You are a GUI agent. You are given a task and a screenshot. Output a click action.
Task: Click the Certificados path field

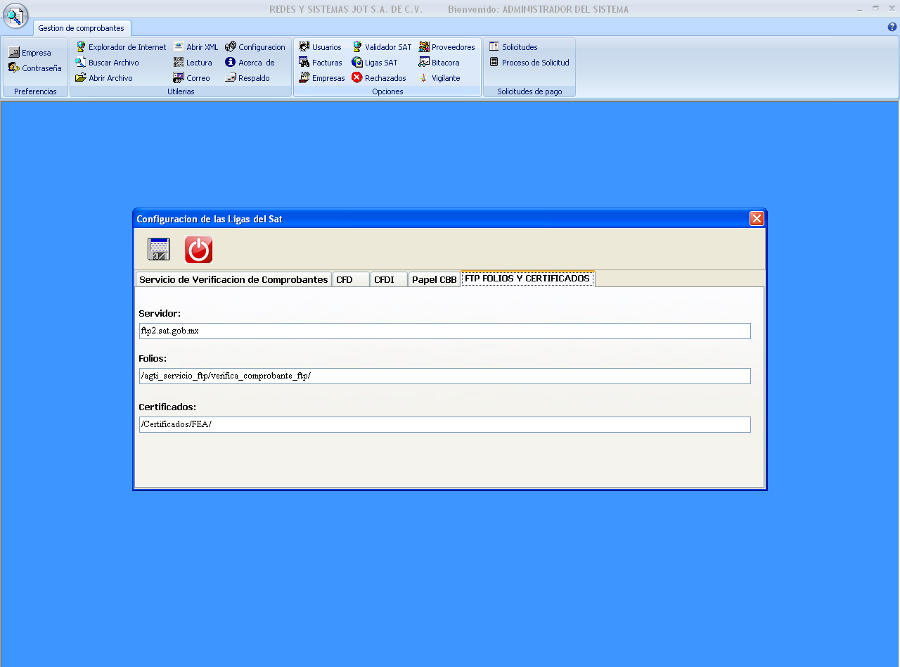[444, 425]
